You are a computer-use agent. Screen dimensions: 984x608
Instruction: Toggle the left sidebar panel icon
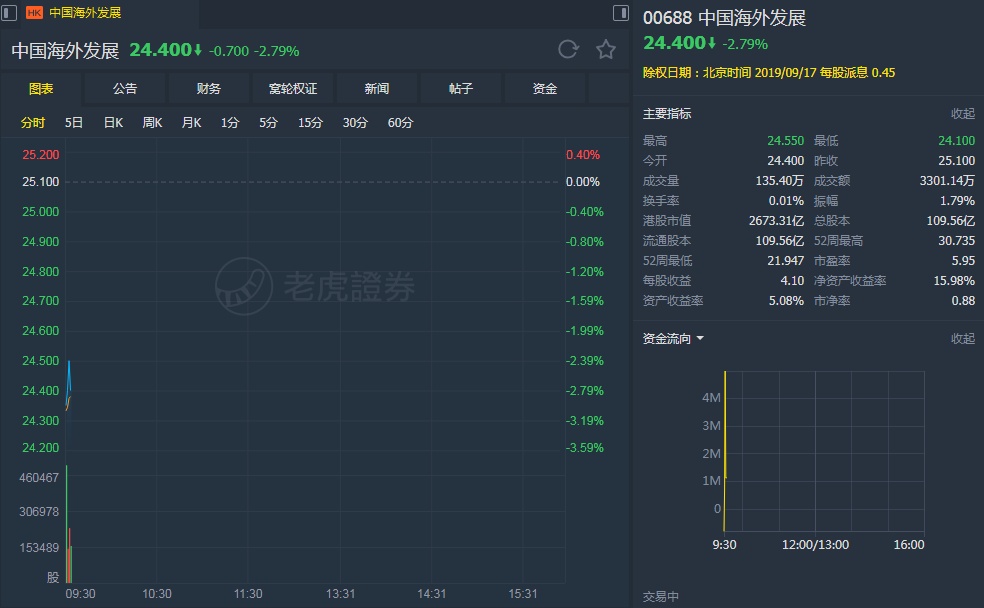(9, 13)
